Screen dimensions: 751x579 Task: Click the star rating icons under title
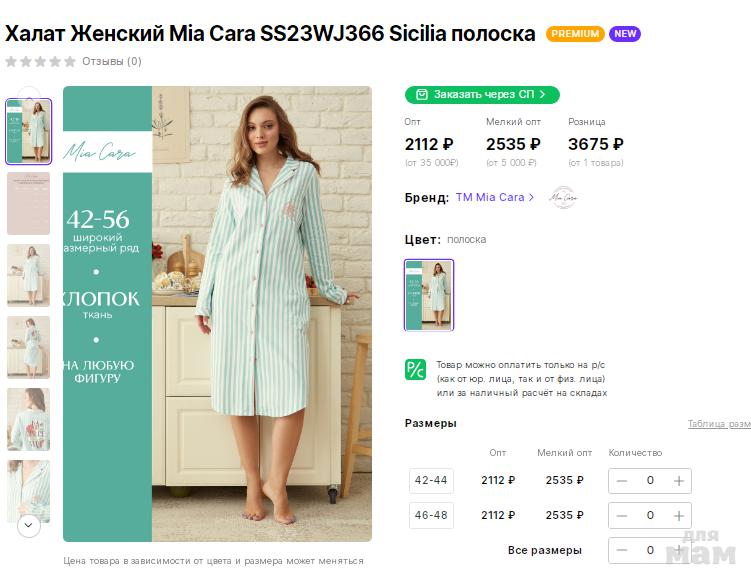[41, 61]
